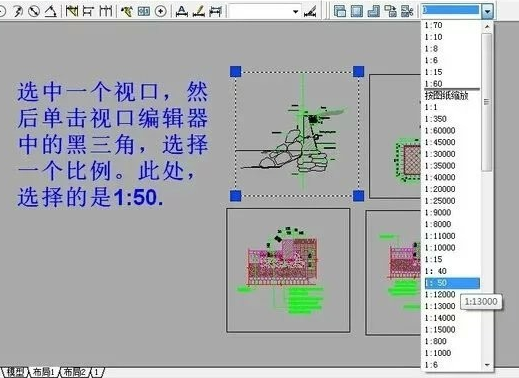The image size is (519, 378).
Task: Click the Dimension Text Edit icon
Action: coord(199,11)
